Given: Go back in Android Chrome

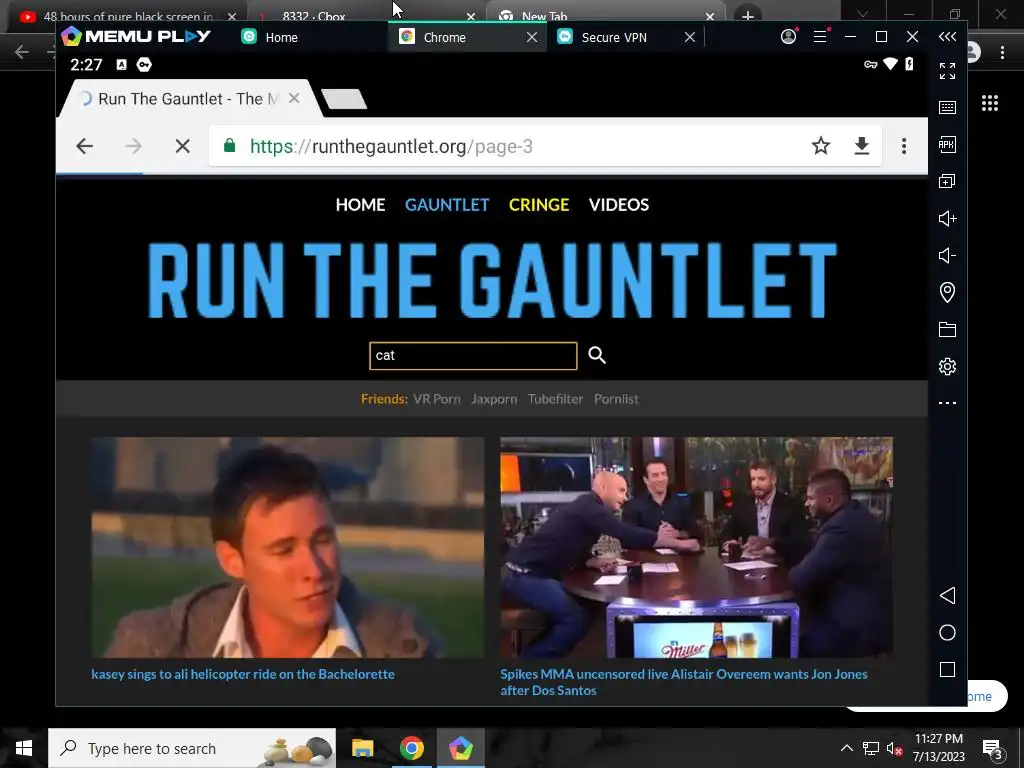Looking at the screenshot, I should 84,146.
